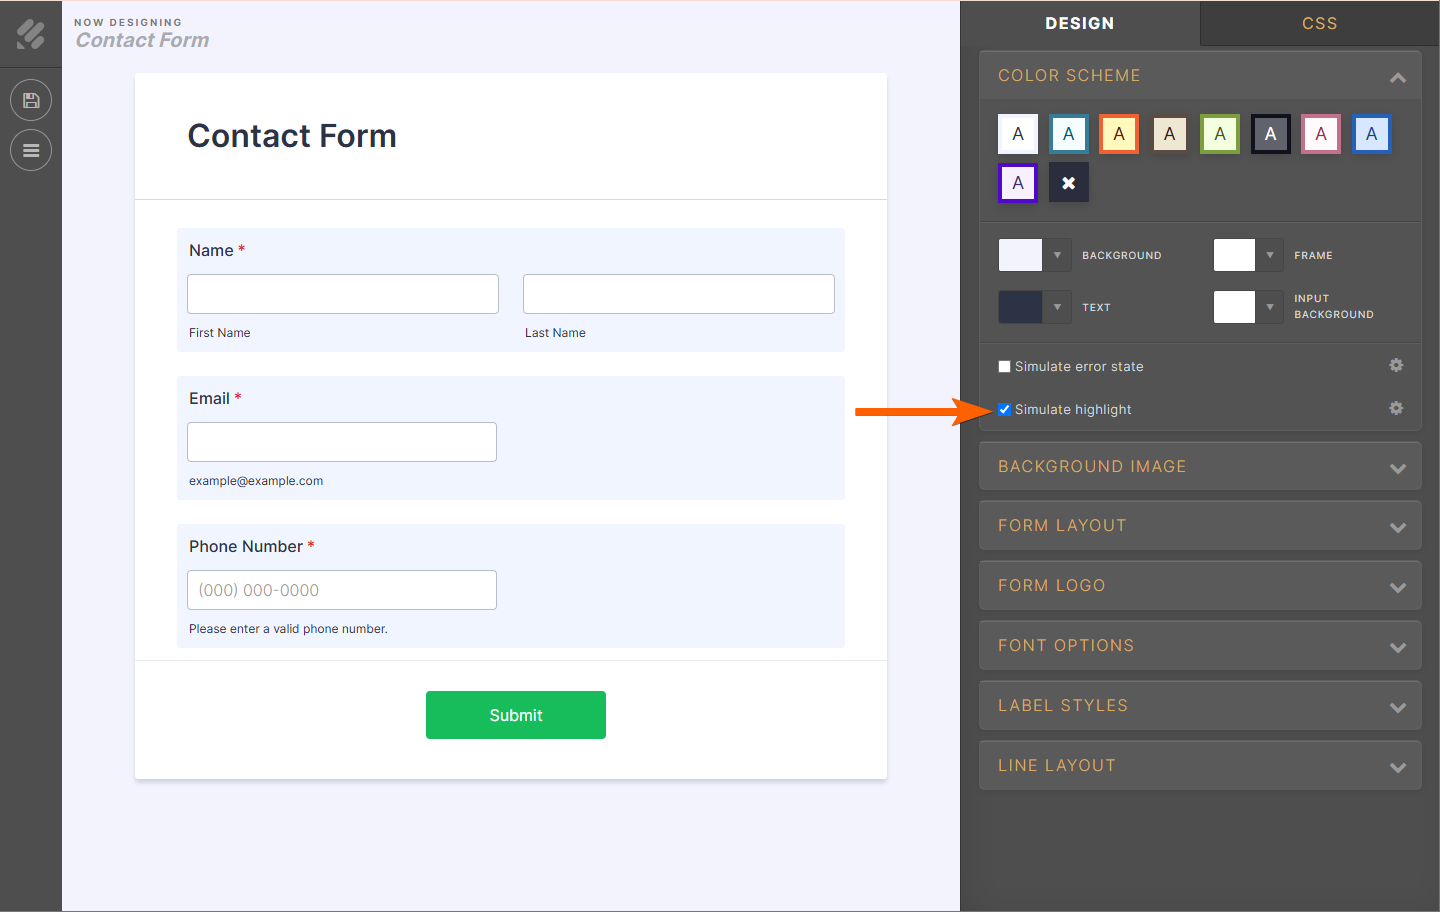Open the Text color dropdown arrow

[1057, 307]
